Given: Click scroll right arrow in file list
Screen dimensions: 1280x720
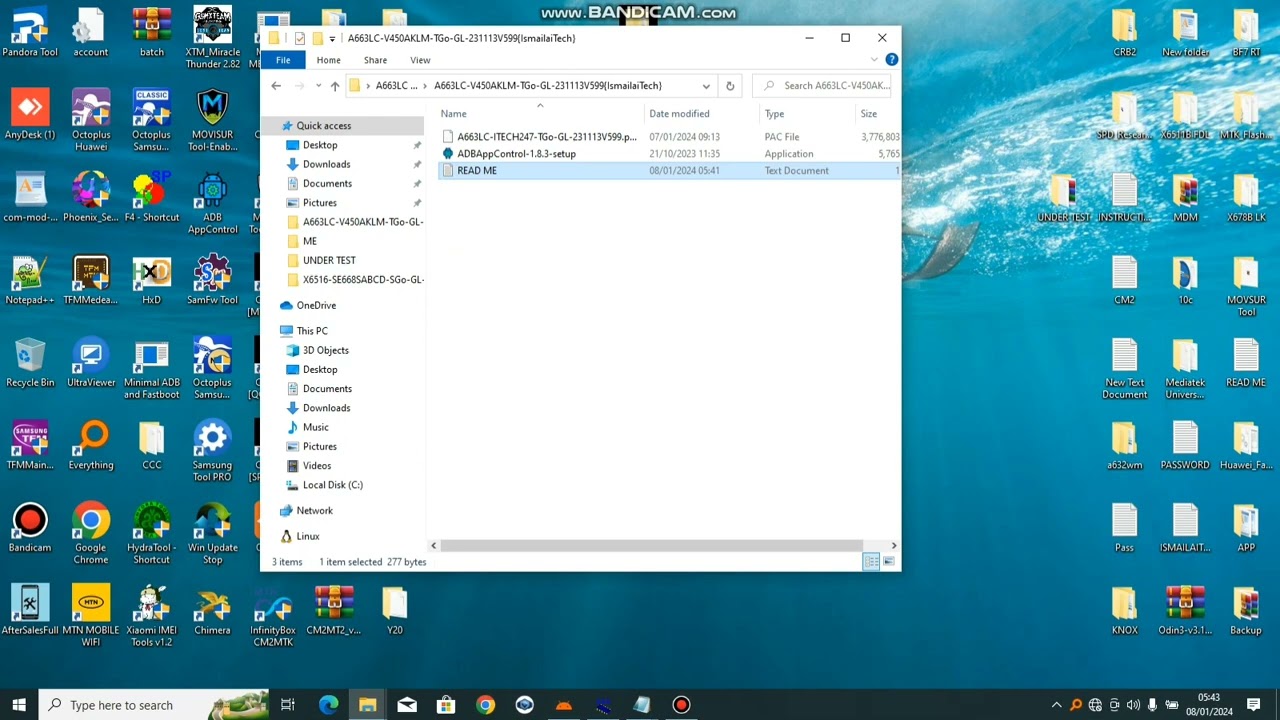Looking at the screenshot, I should [893, 545].
